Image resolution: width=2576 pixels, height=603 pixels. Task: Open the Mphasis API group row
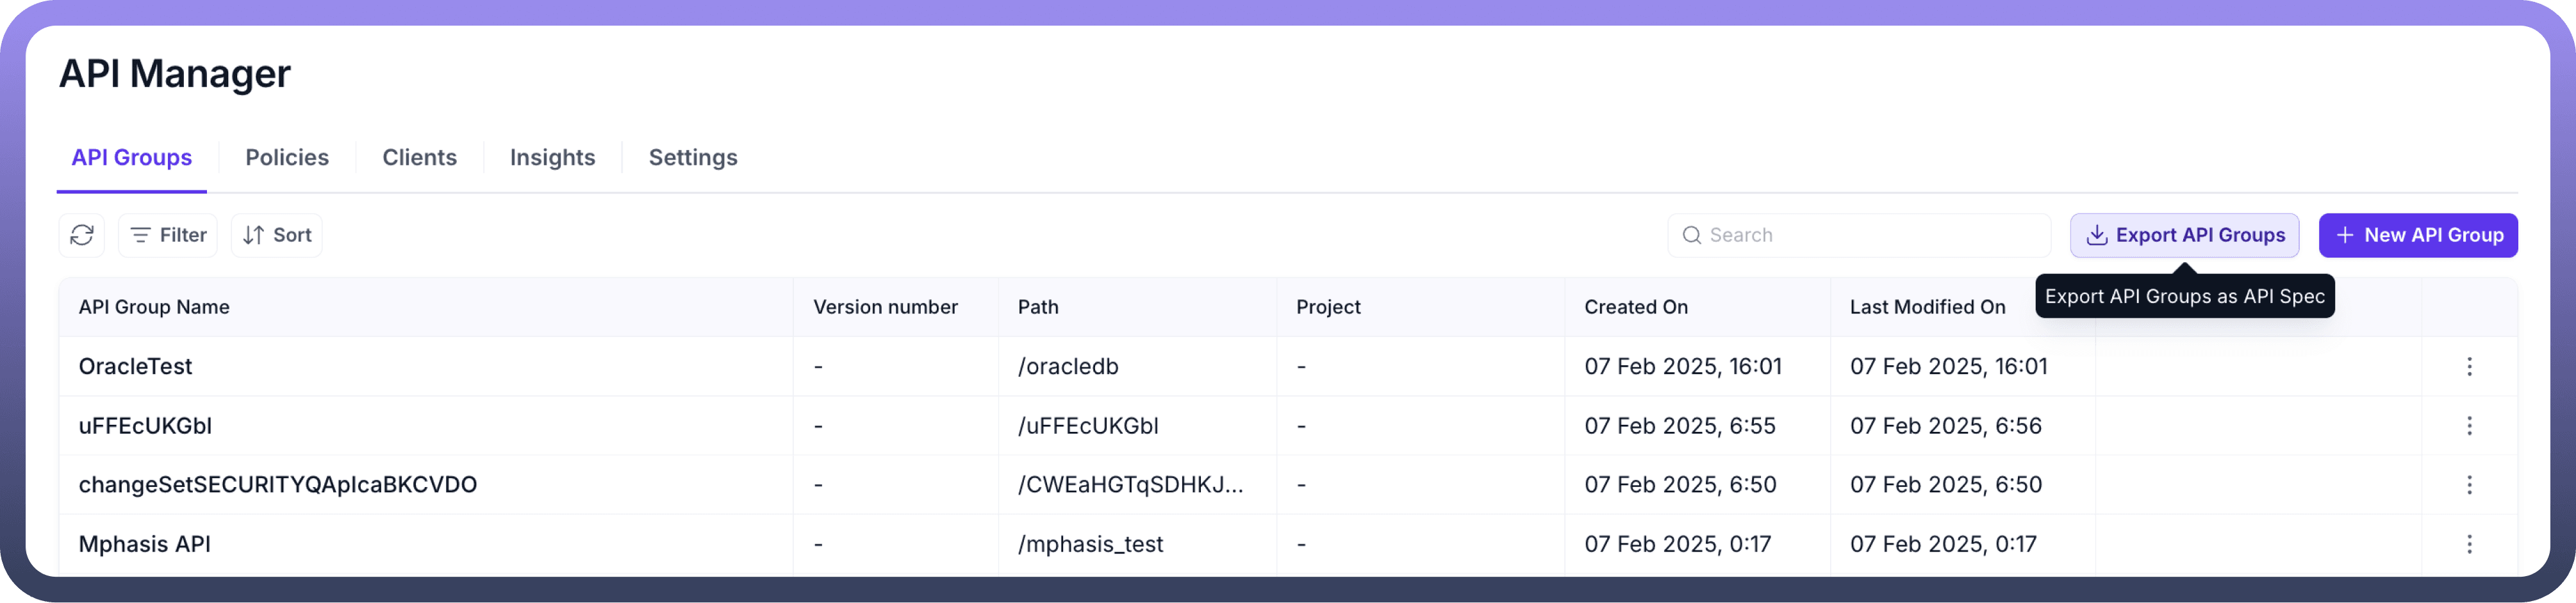145,544
